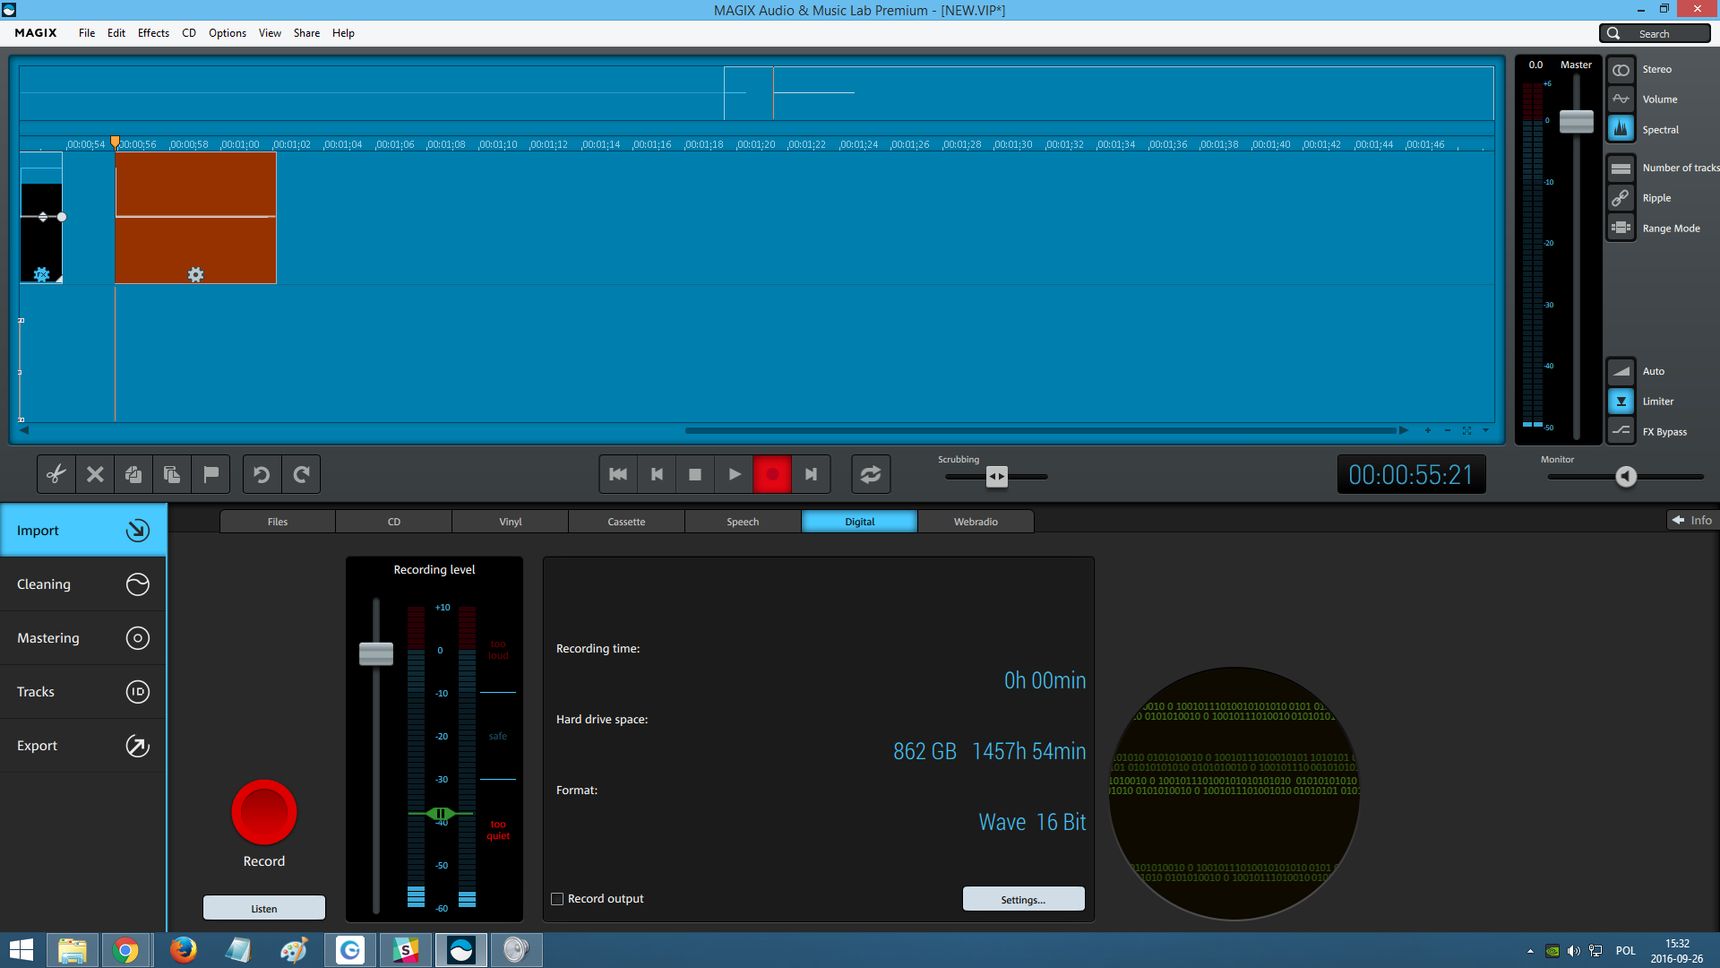
Task: Open the Help menu
Action: pos(343,33)
